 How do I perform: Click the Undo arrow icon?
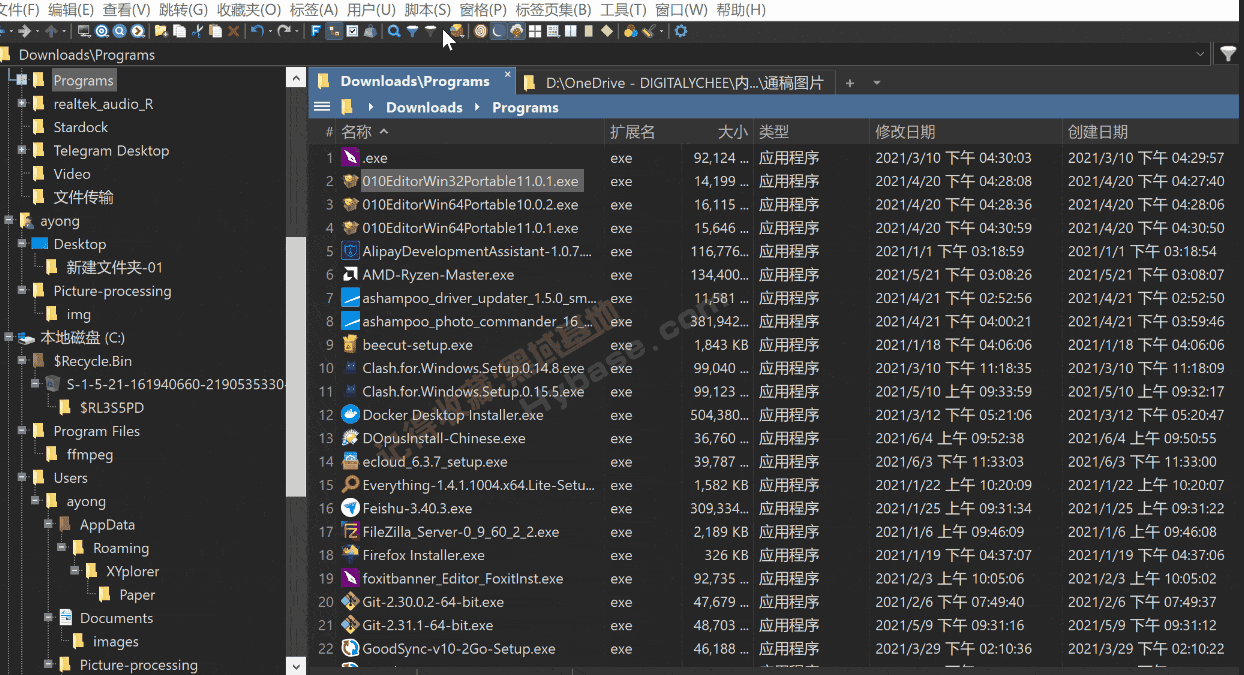coord(257,31)
